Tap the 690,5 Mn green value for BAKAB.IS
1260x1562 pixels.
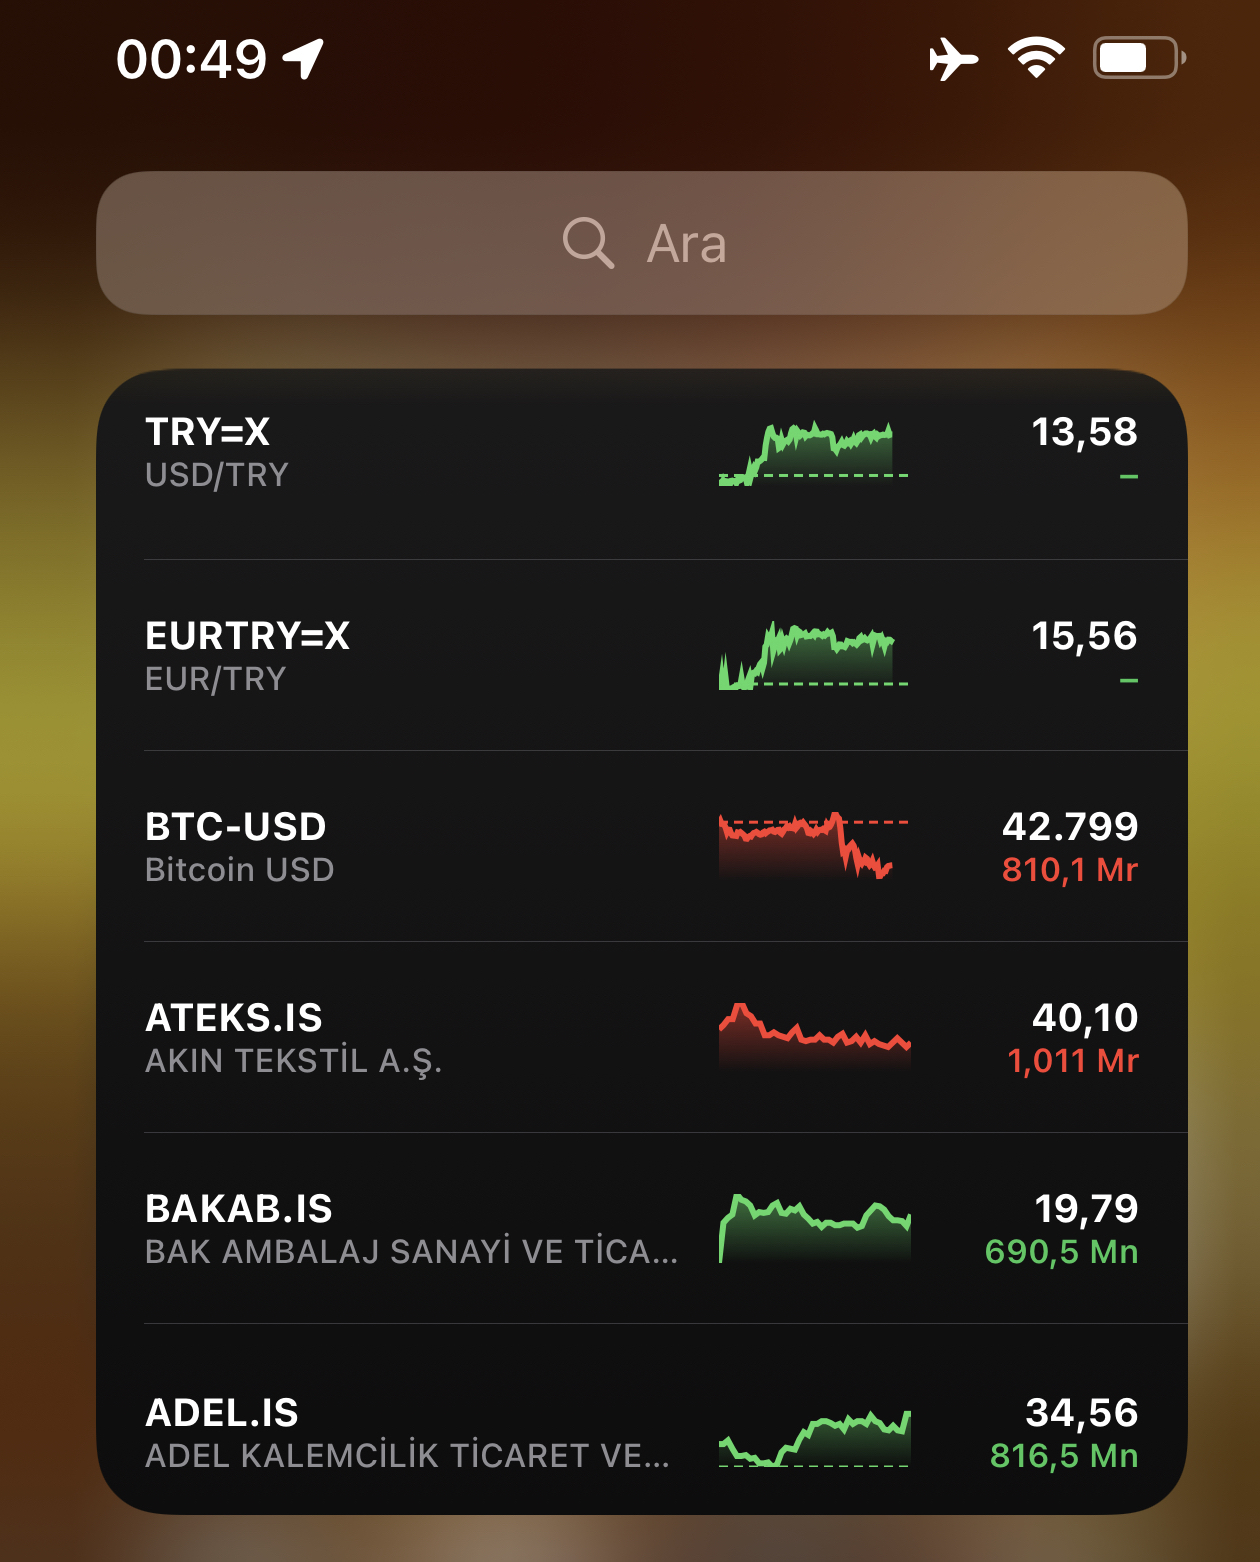coord(1062,1252)
